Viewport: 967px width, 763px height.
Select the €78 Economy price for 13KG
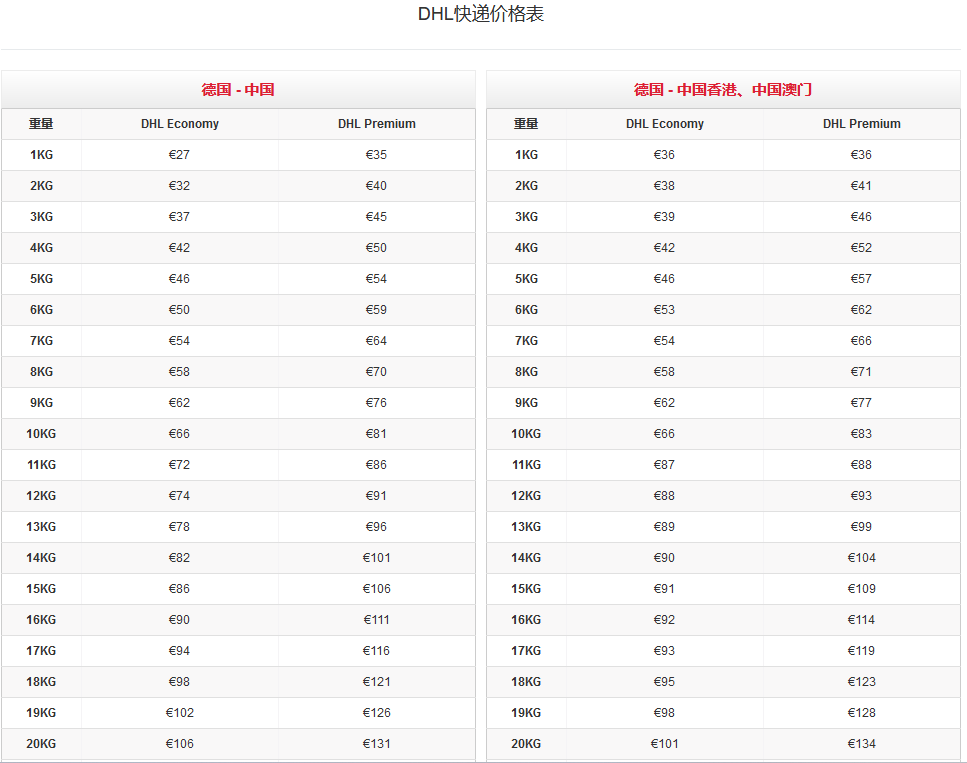[179, 527]
